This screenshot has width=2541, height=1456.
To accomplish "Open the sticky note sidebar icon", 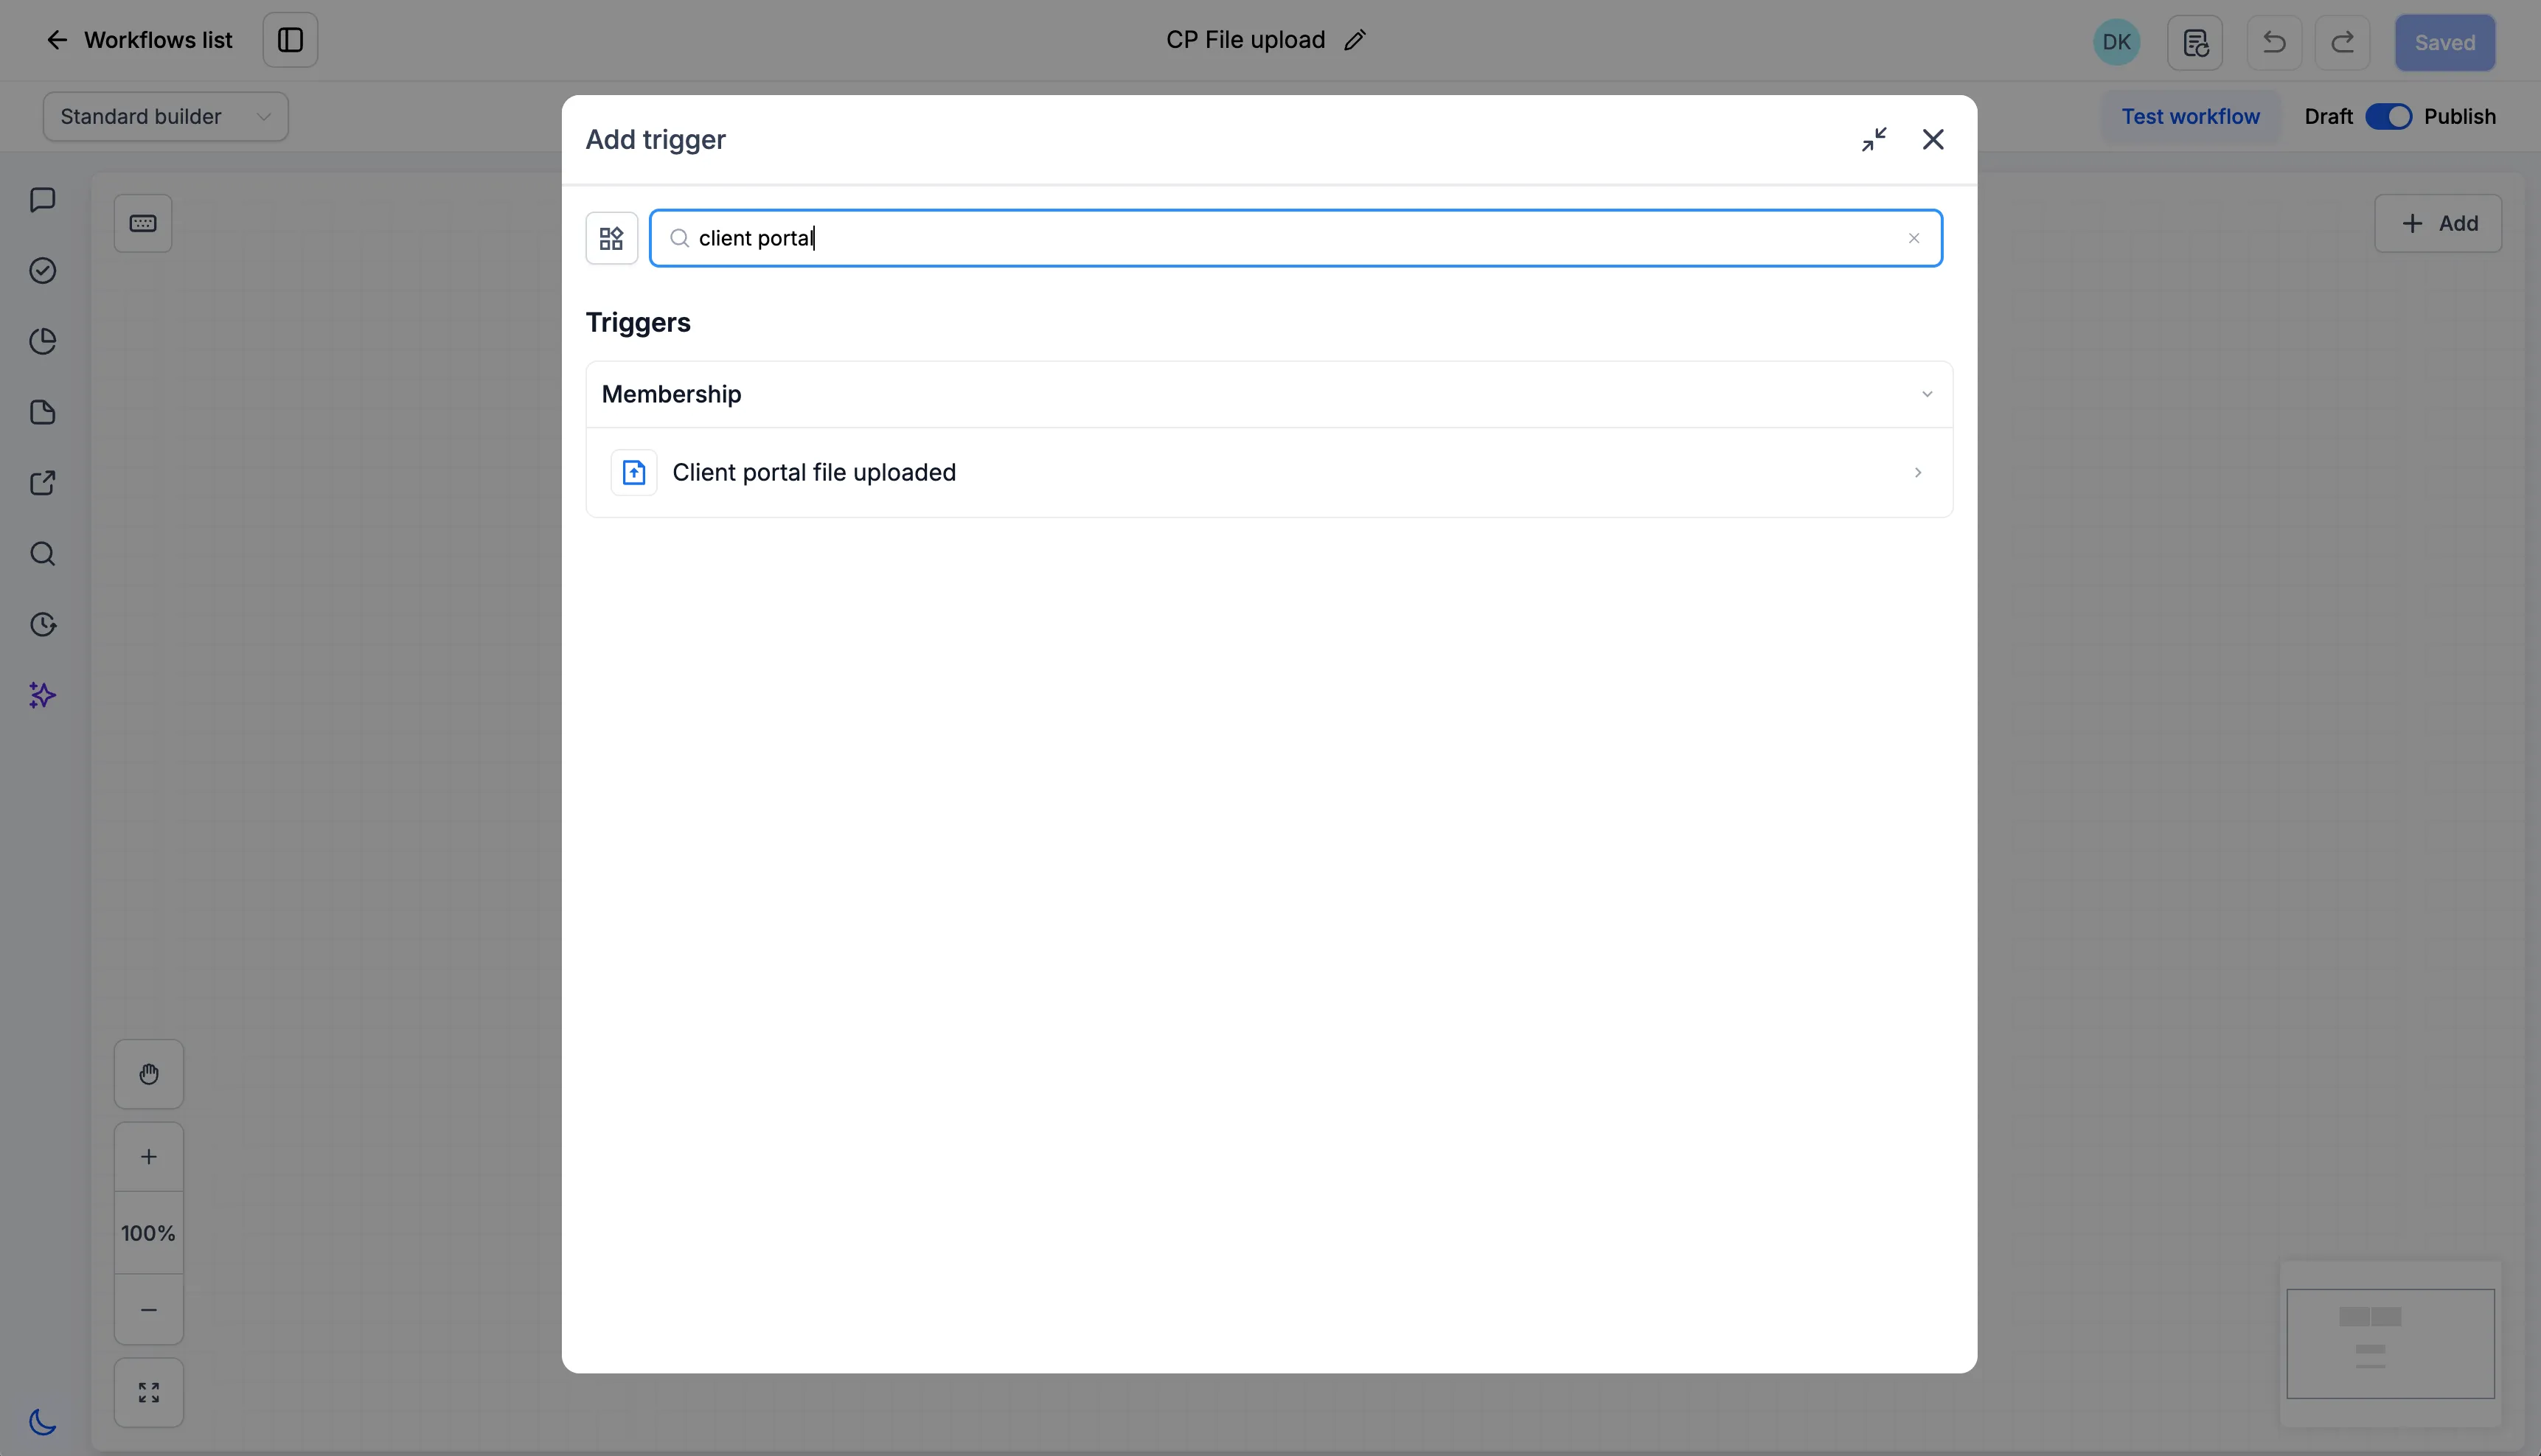I will coord(42,412).
